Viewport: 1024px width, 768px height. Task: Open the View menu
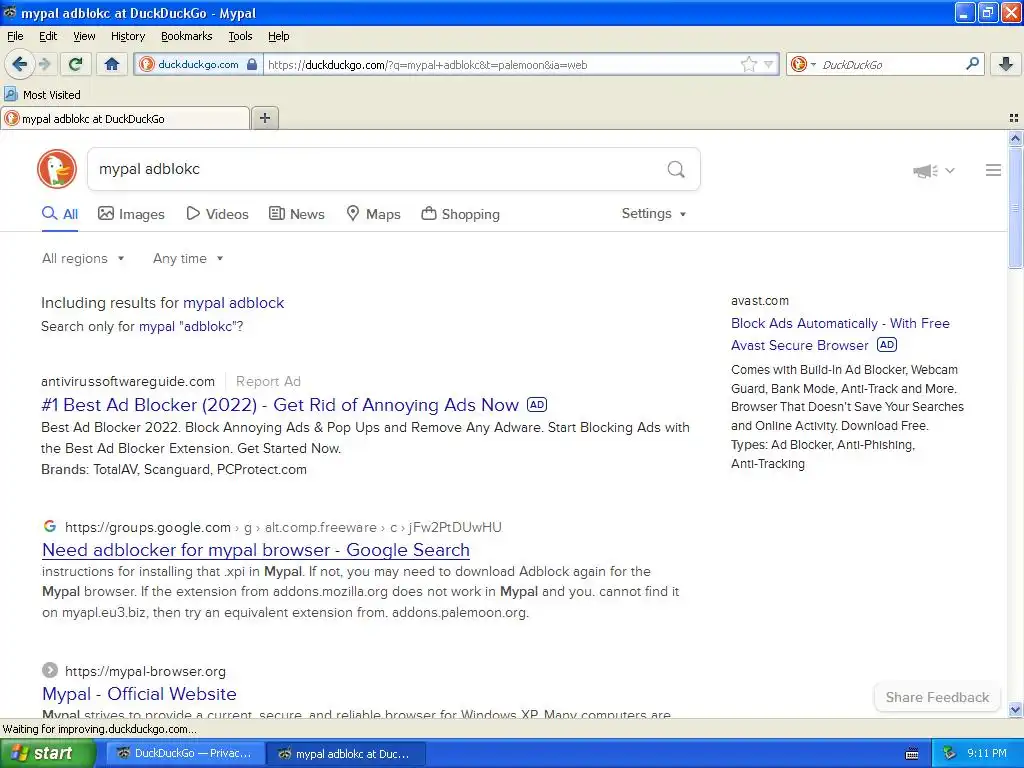click(x=84, y=36)
